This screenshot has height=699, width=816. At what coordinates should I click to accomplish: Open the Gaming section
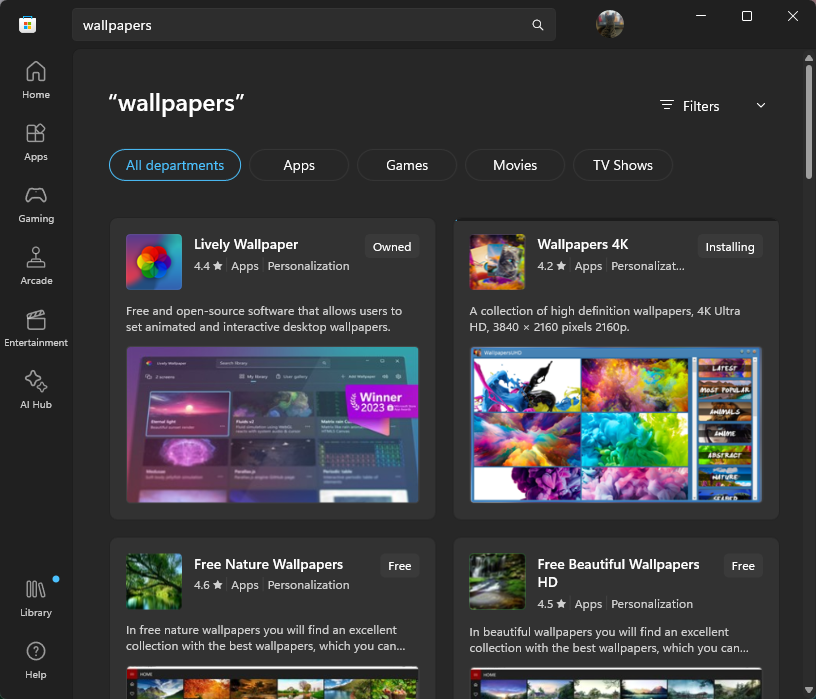pyautogui.click(x=35, y=203)
